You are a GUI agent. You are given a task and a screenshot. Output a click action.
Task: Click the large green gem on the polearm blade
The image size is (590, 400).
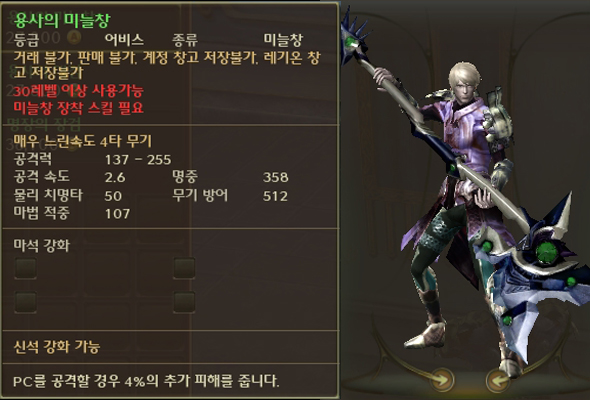coord(545,251)
